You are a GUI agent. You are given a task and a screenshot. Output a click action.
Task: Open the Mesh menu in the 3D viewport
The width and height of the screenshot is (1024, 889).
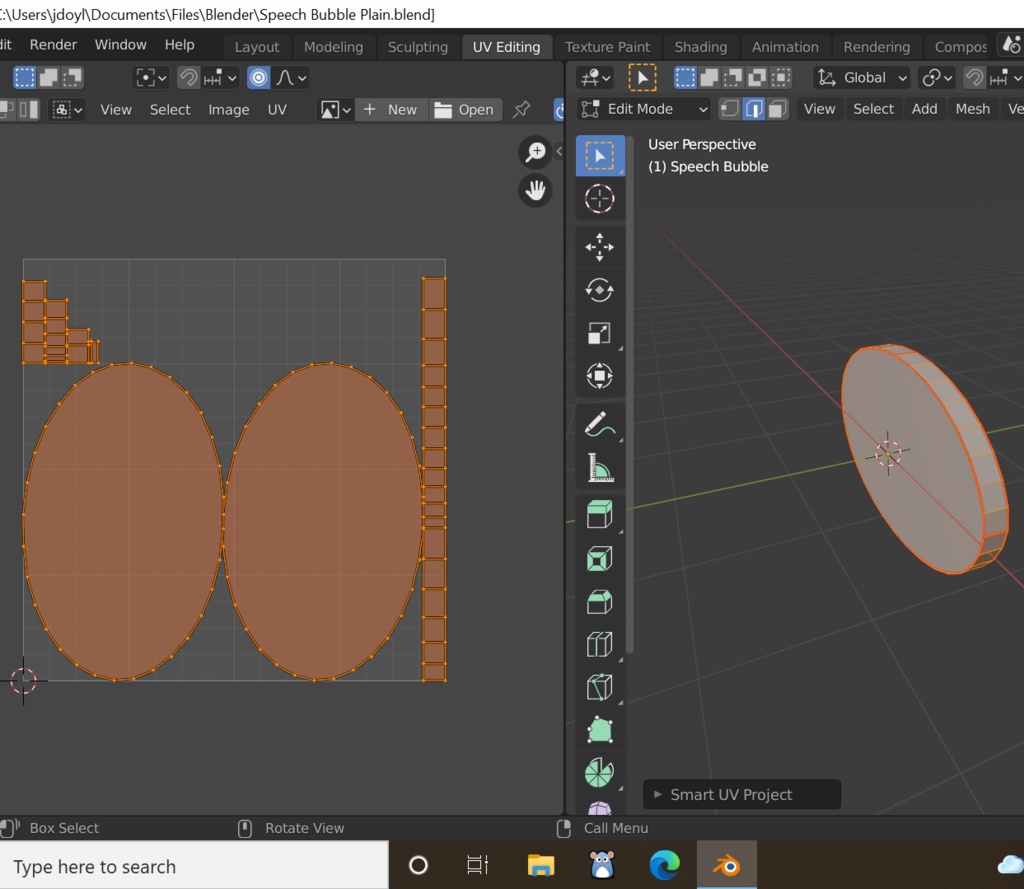click(x=972, y=109)
